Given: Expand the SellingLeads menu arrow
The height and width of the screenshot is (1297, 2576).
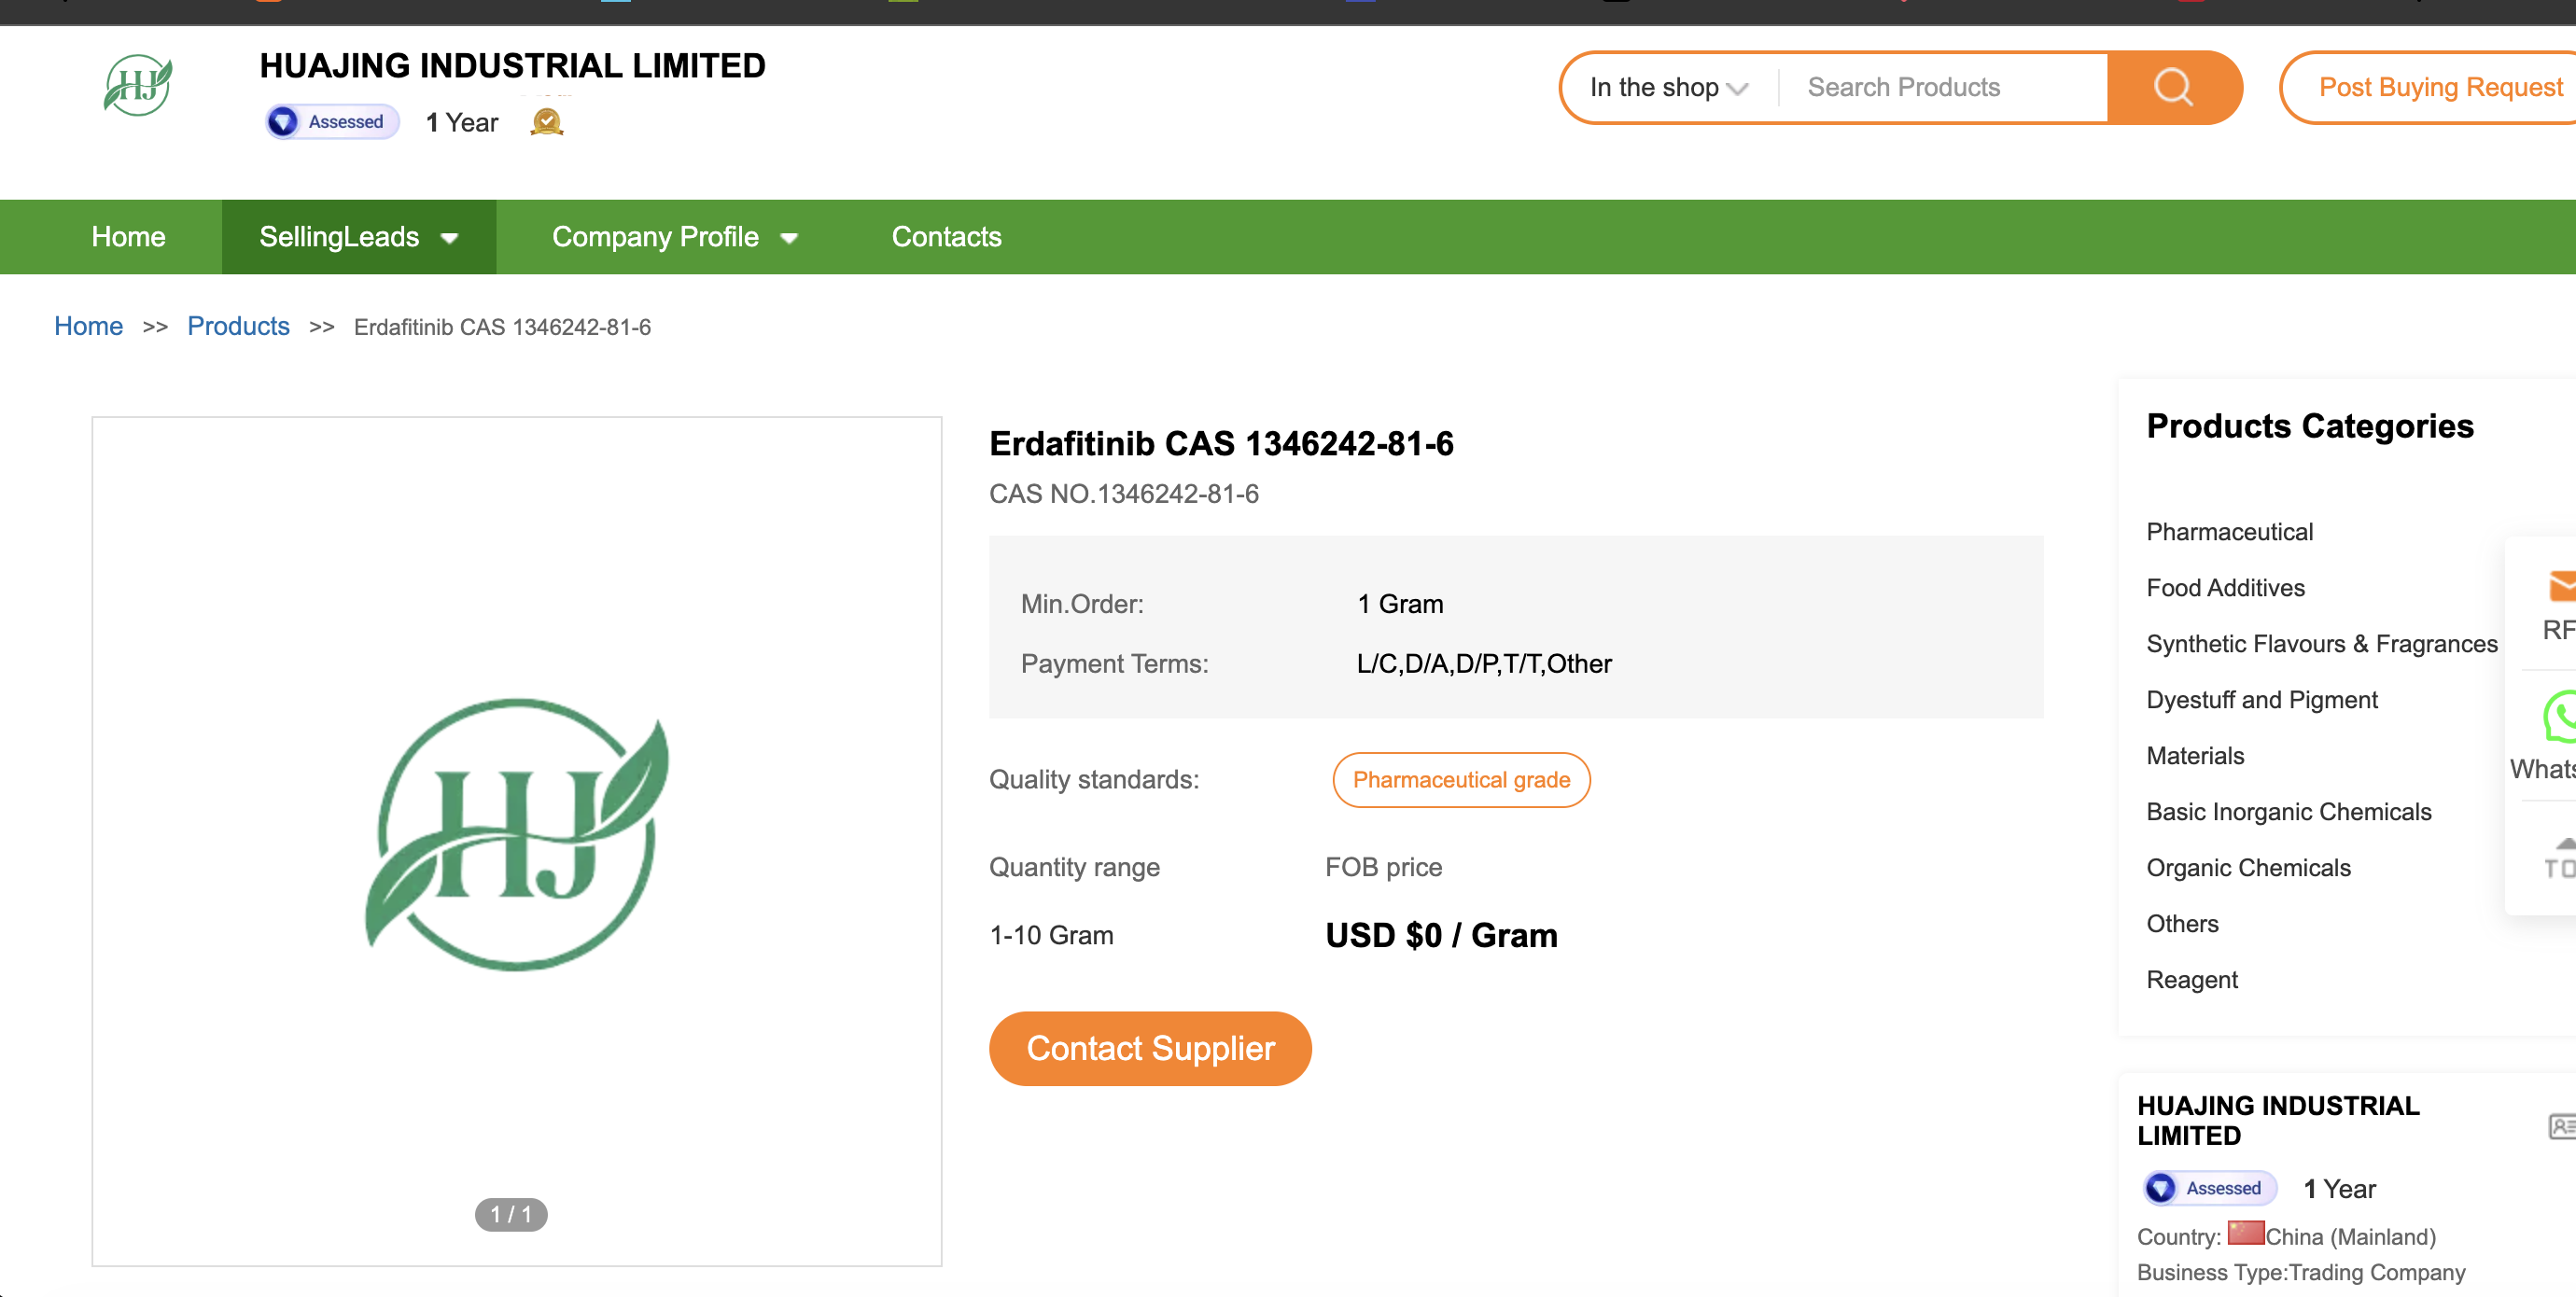Looking at the screenshot, I should pyautogui.click(x=449, y=238).
